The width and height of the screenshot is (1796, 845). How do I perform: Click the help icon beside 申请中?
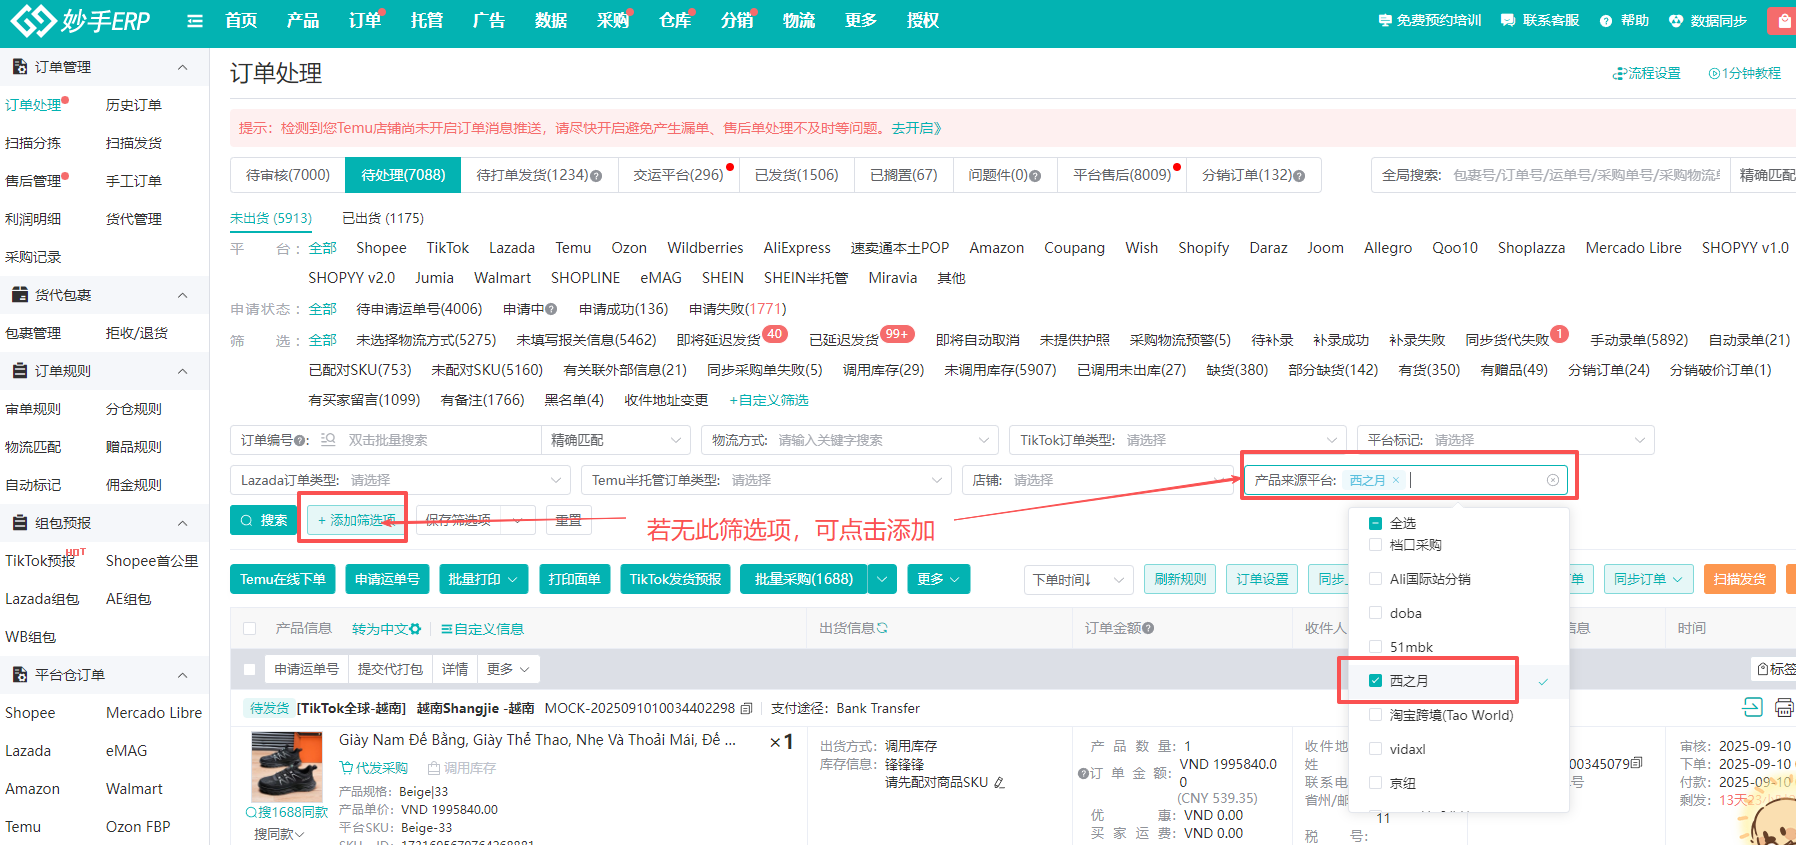(x=551, y=310)
